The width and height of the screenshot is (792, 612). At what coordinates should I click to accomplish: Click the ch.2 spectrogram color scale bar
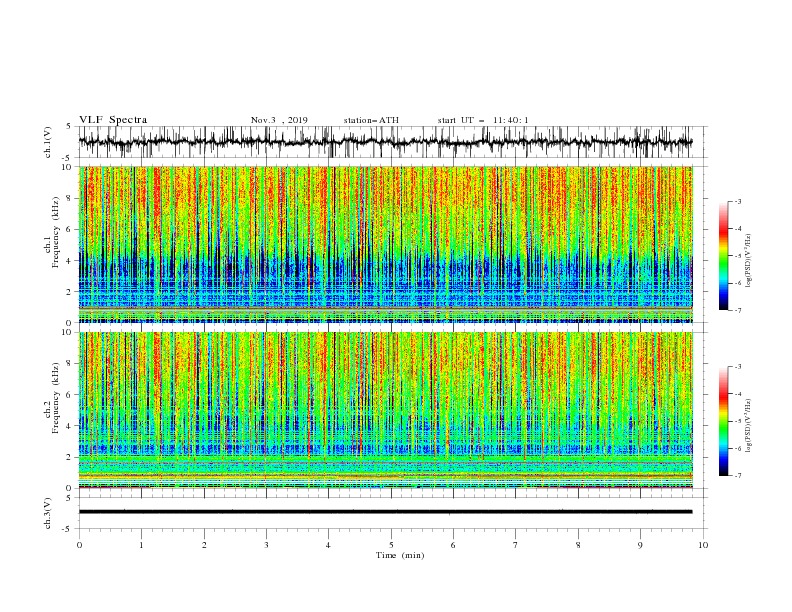point(723,421)
